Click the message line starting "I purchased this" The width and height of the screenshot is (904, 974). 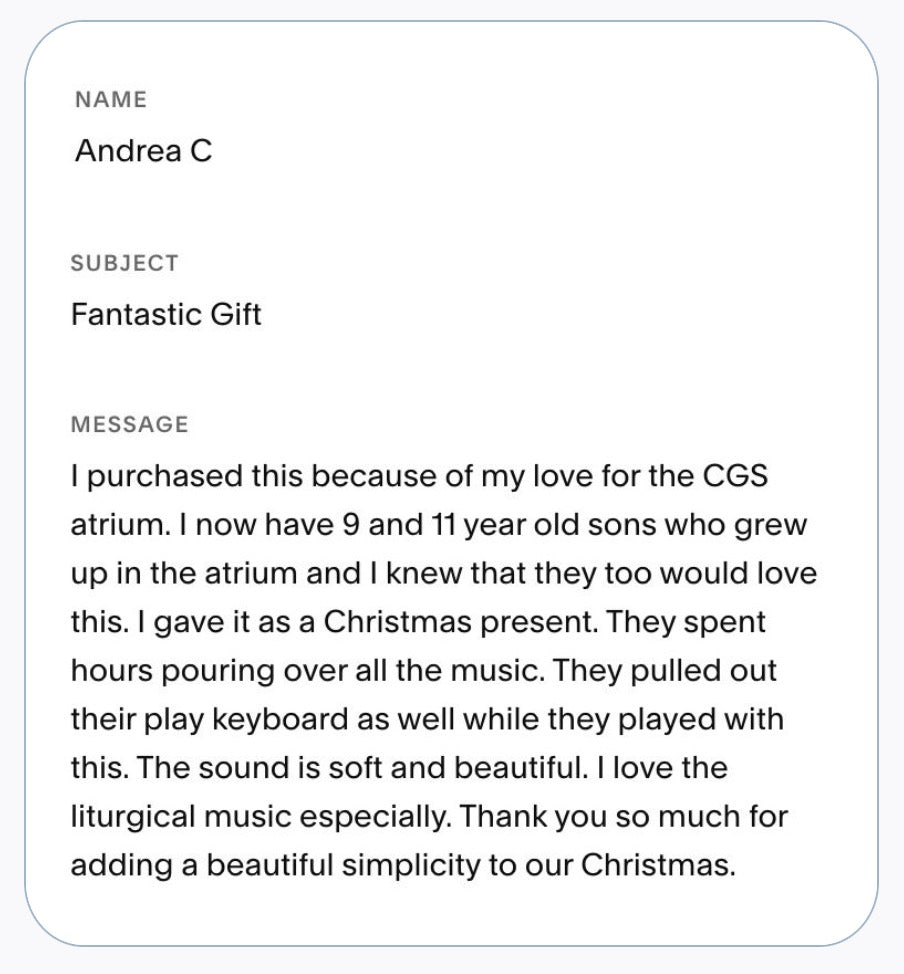[418, 476]
